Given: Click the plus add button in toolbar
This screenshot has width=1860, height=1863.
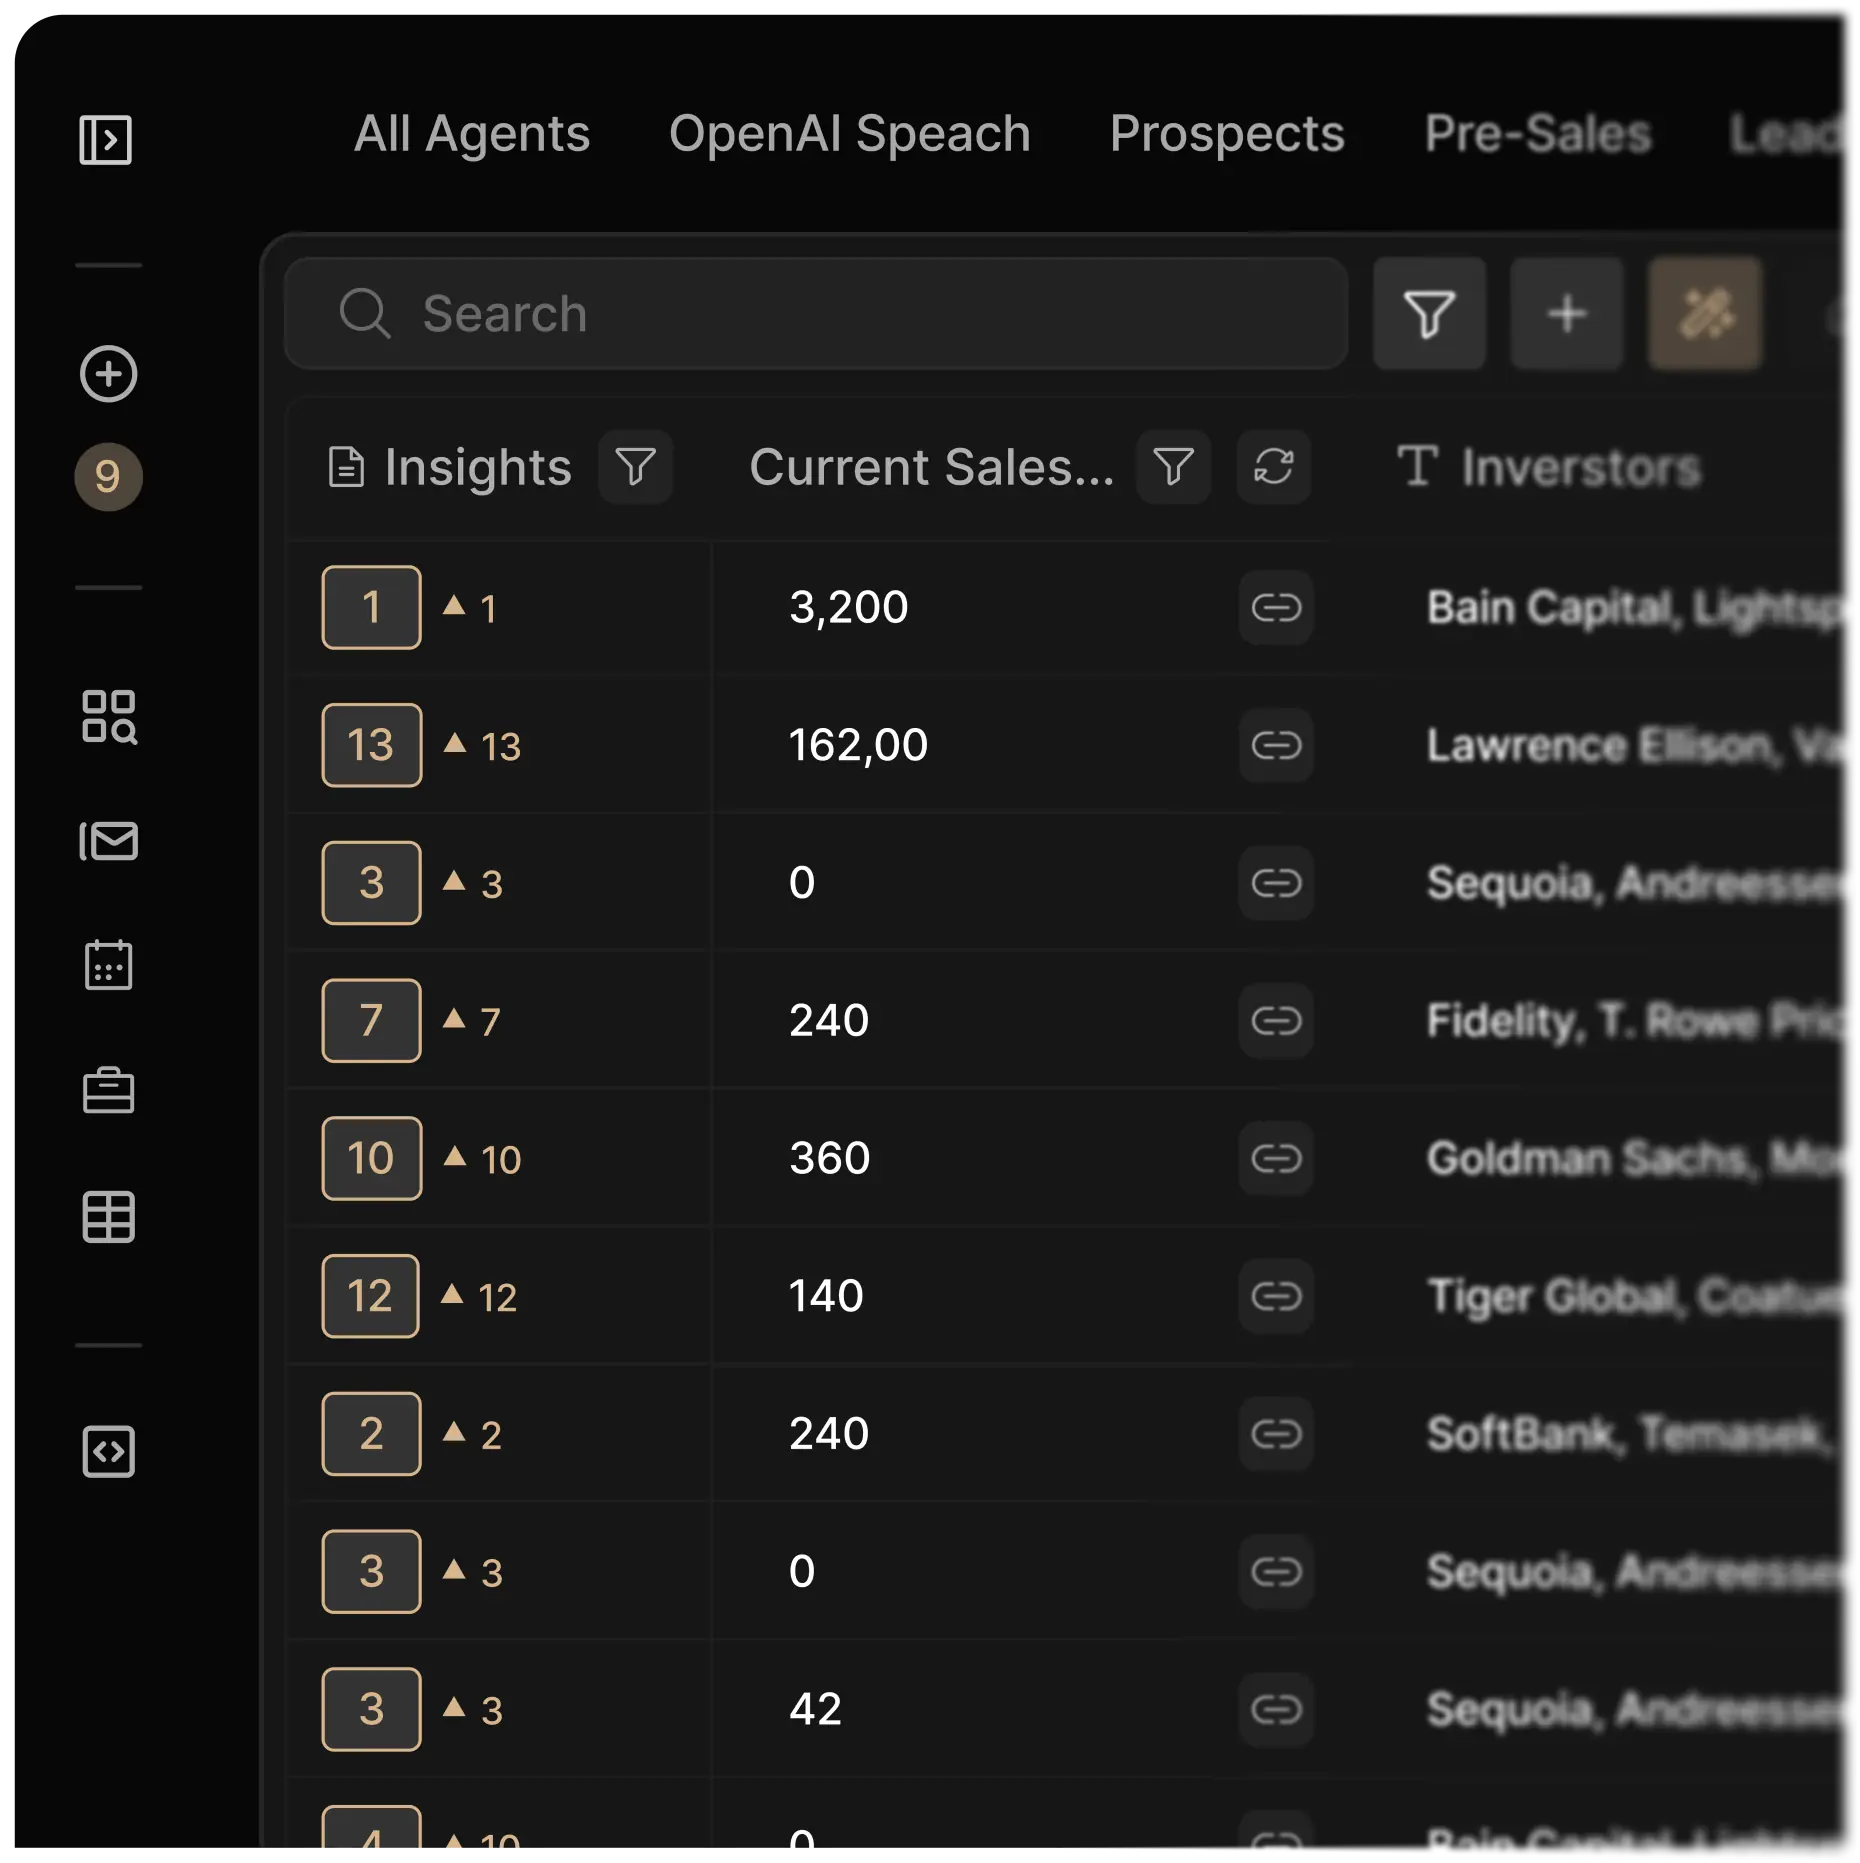Looking at the screenshot, I should tap(1566, 314).
